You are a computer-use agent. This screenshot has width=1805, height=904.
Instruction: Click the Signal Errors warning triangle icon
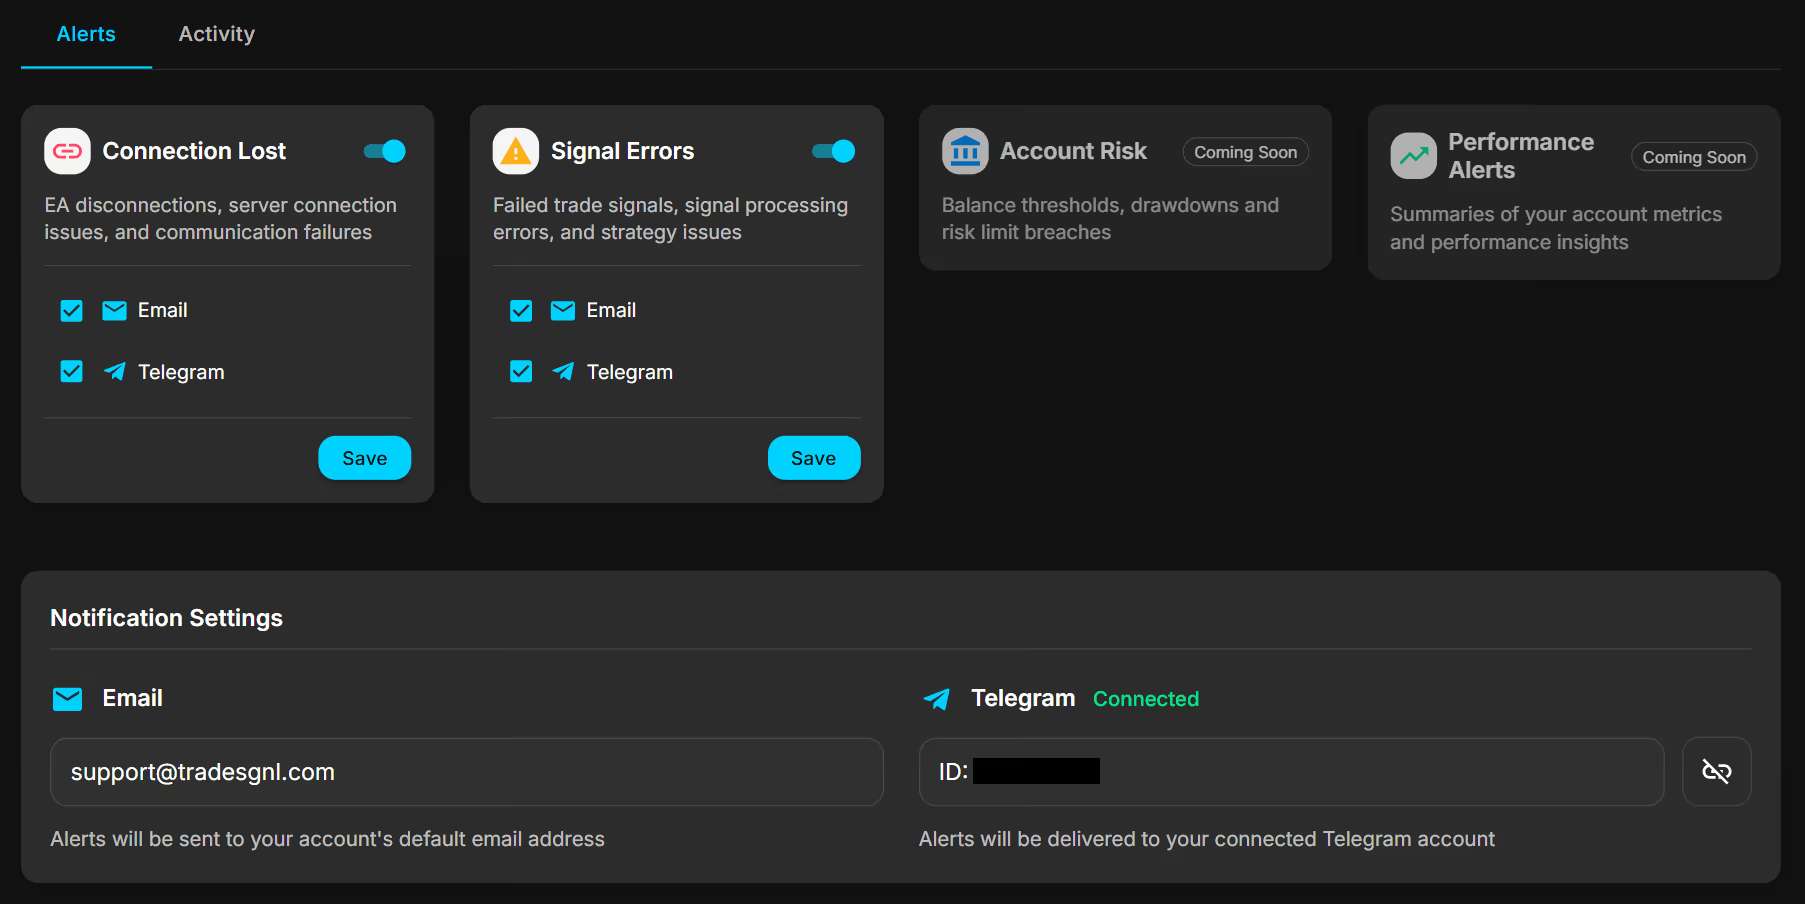tap(515, 151)
